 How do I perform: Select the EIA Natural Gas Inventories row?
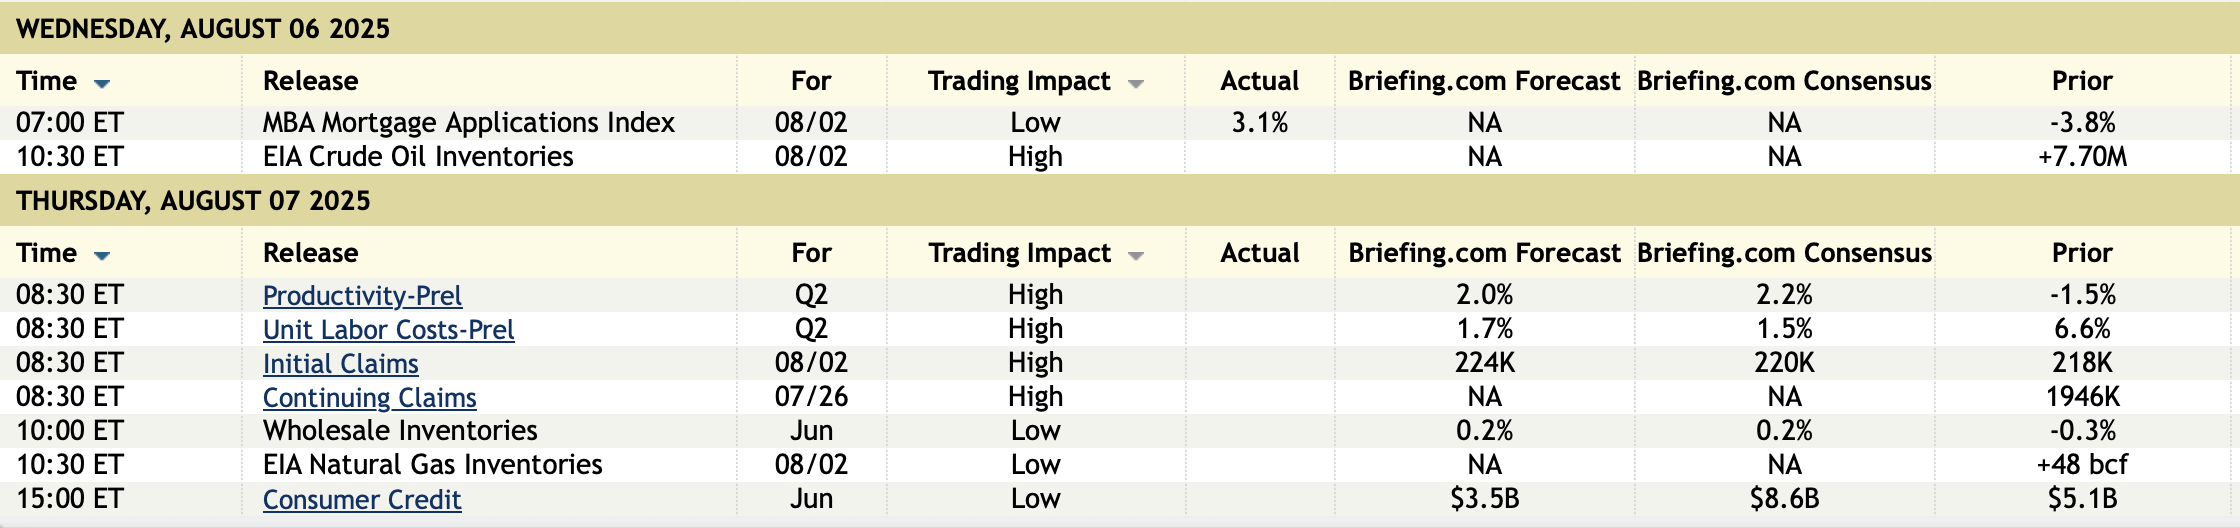(x=432, y=465)
